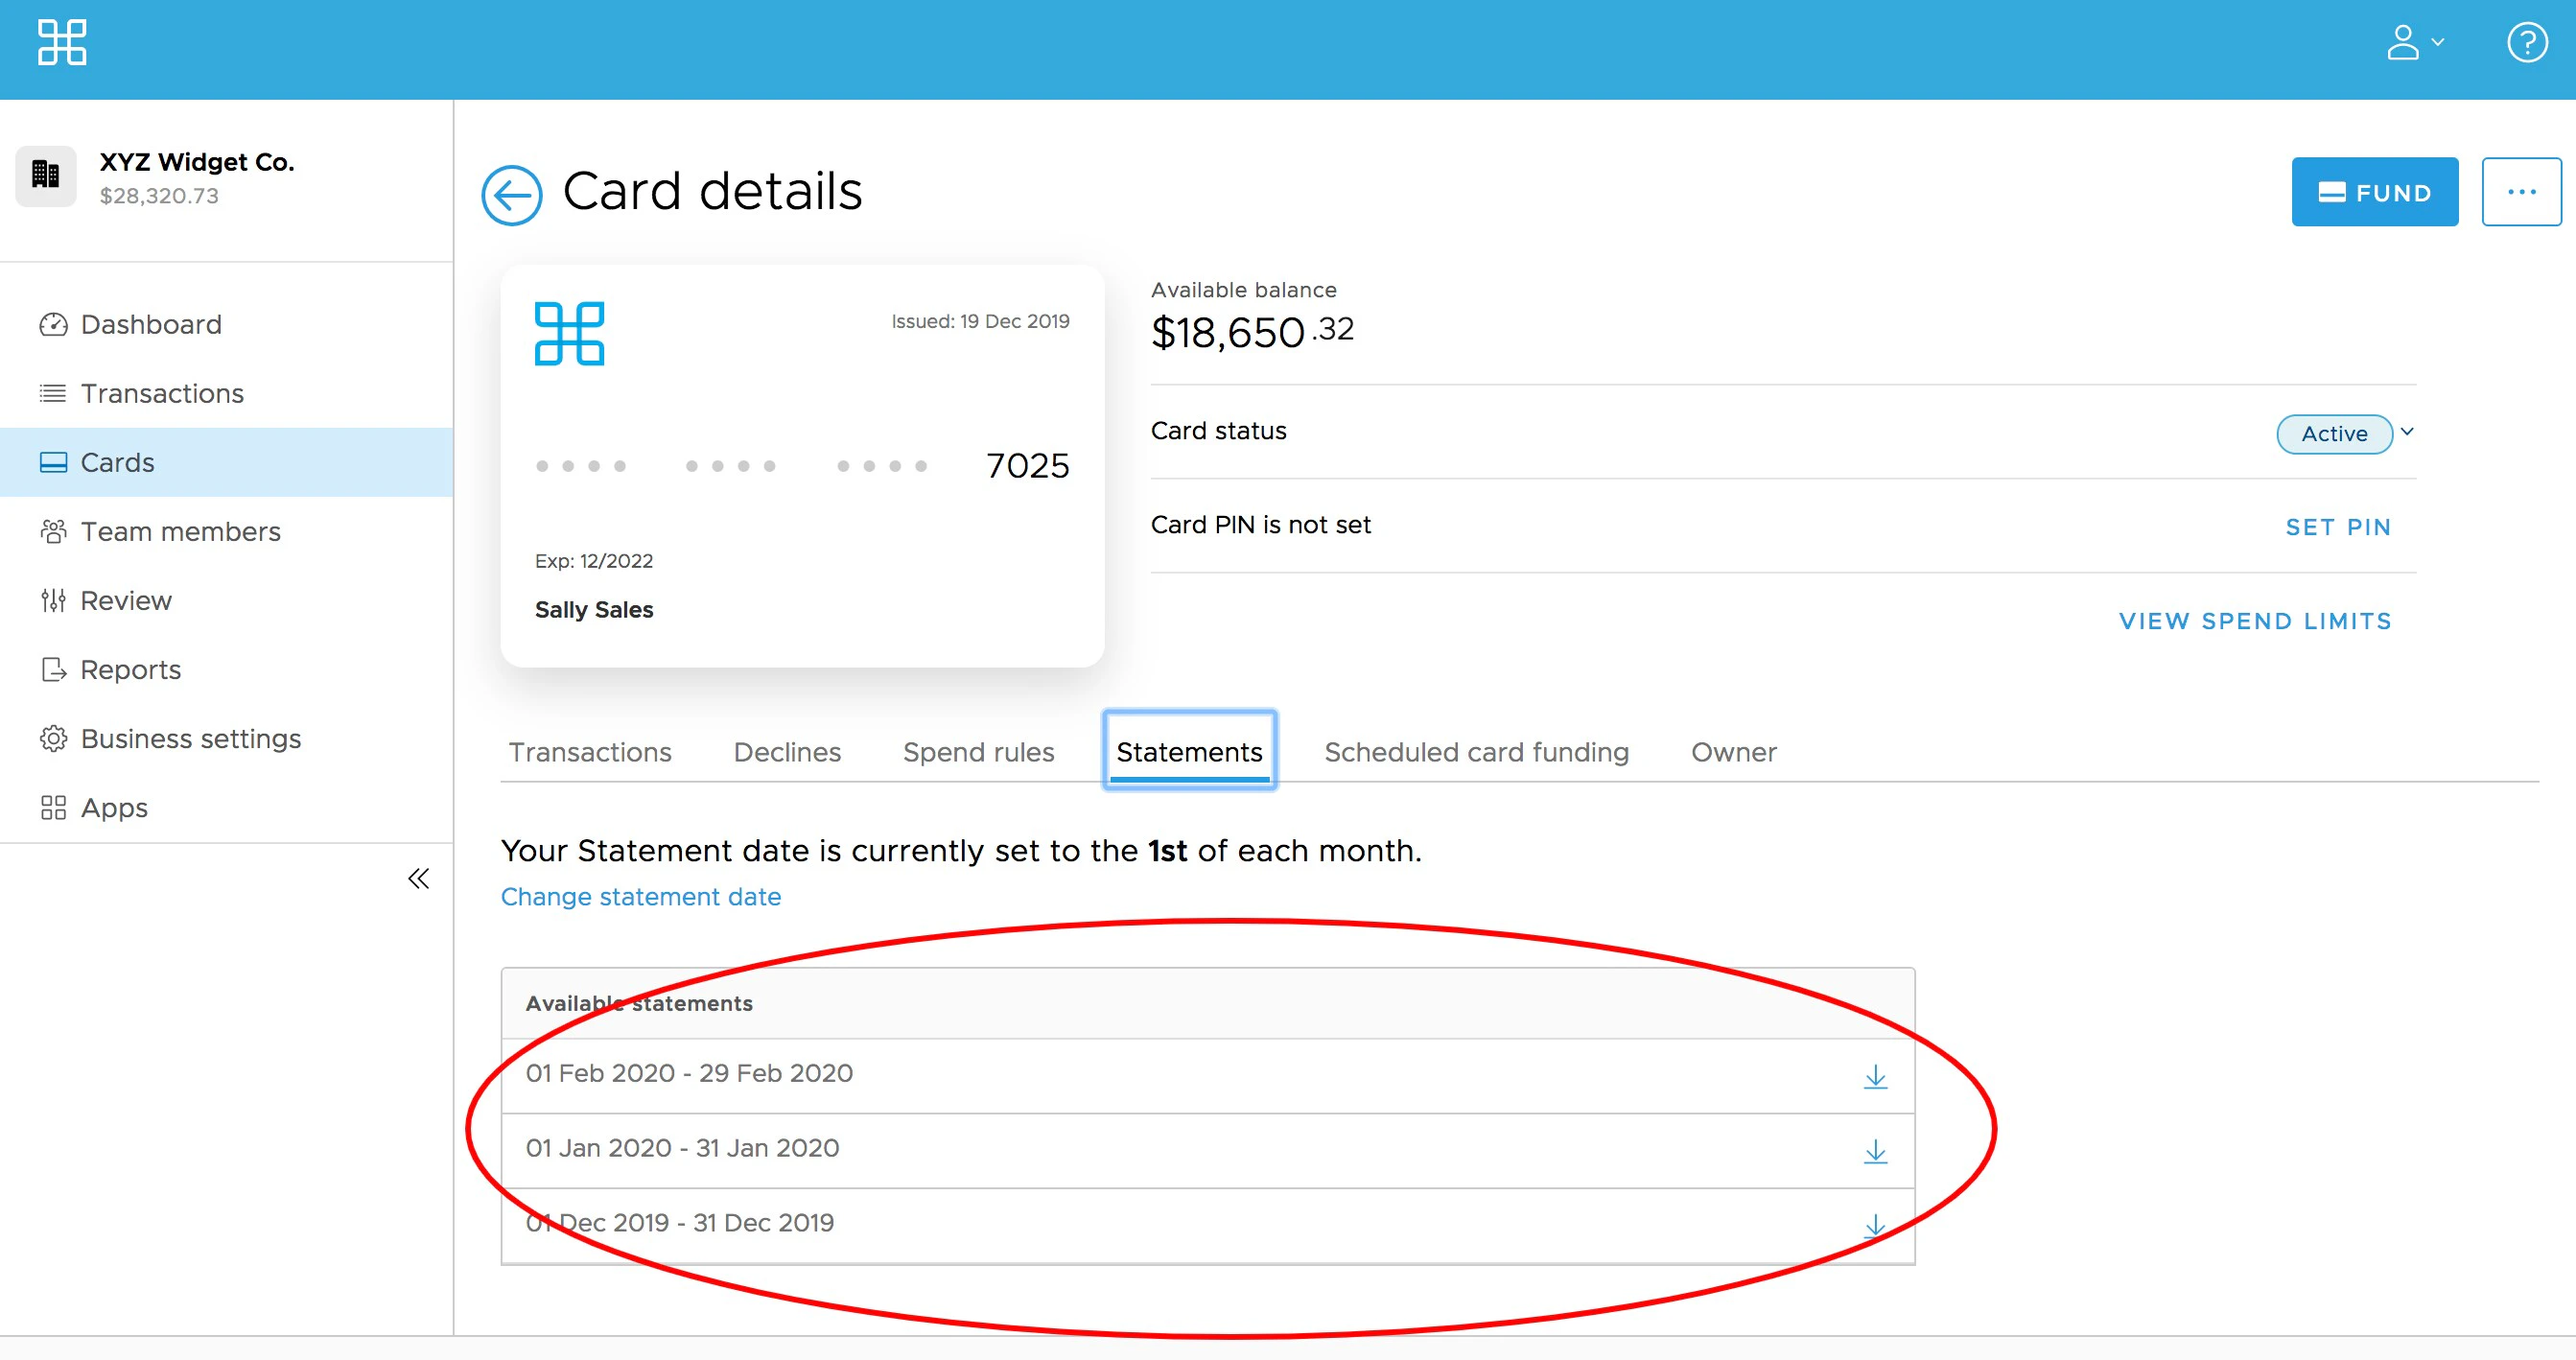Open the user account dropdown
2576x1360 pixels.
pyautogui.click(x=2413, y=43)
